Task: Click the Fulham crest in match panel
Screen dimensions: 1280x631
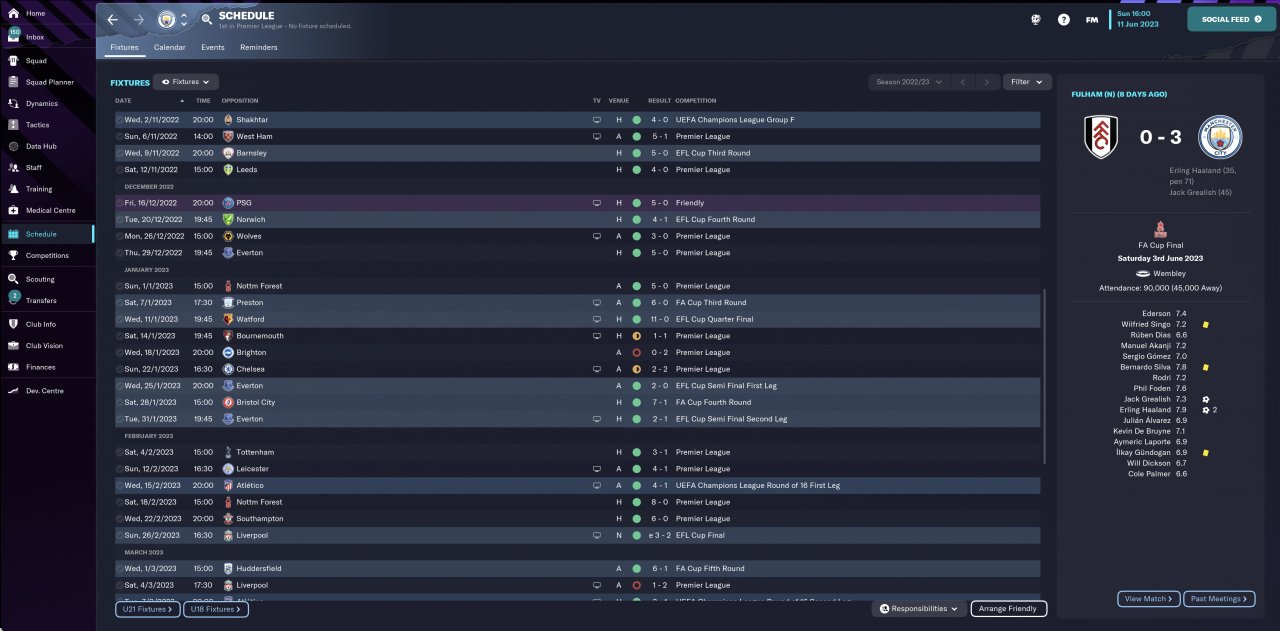Action: 1101,138
